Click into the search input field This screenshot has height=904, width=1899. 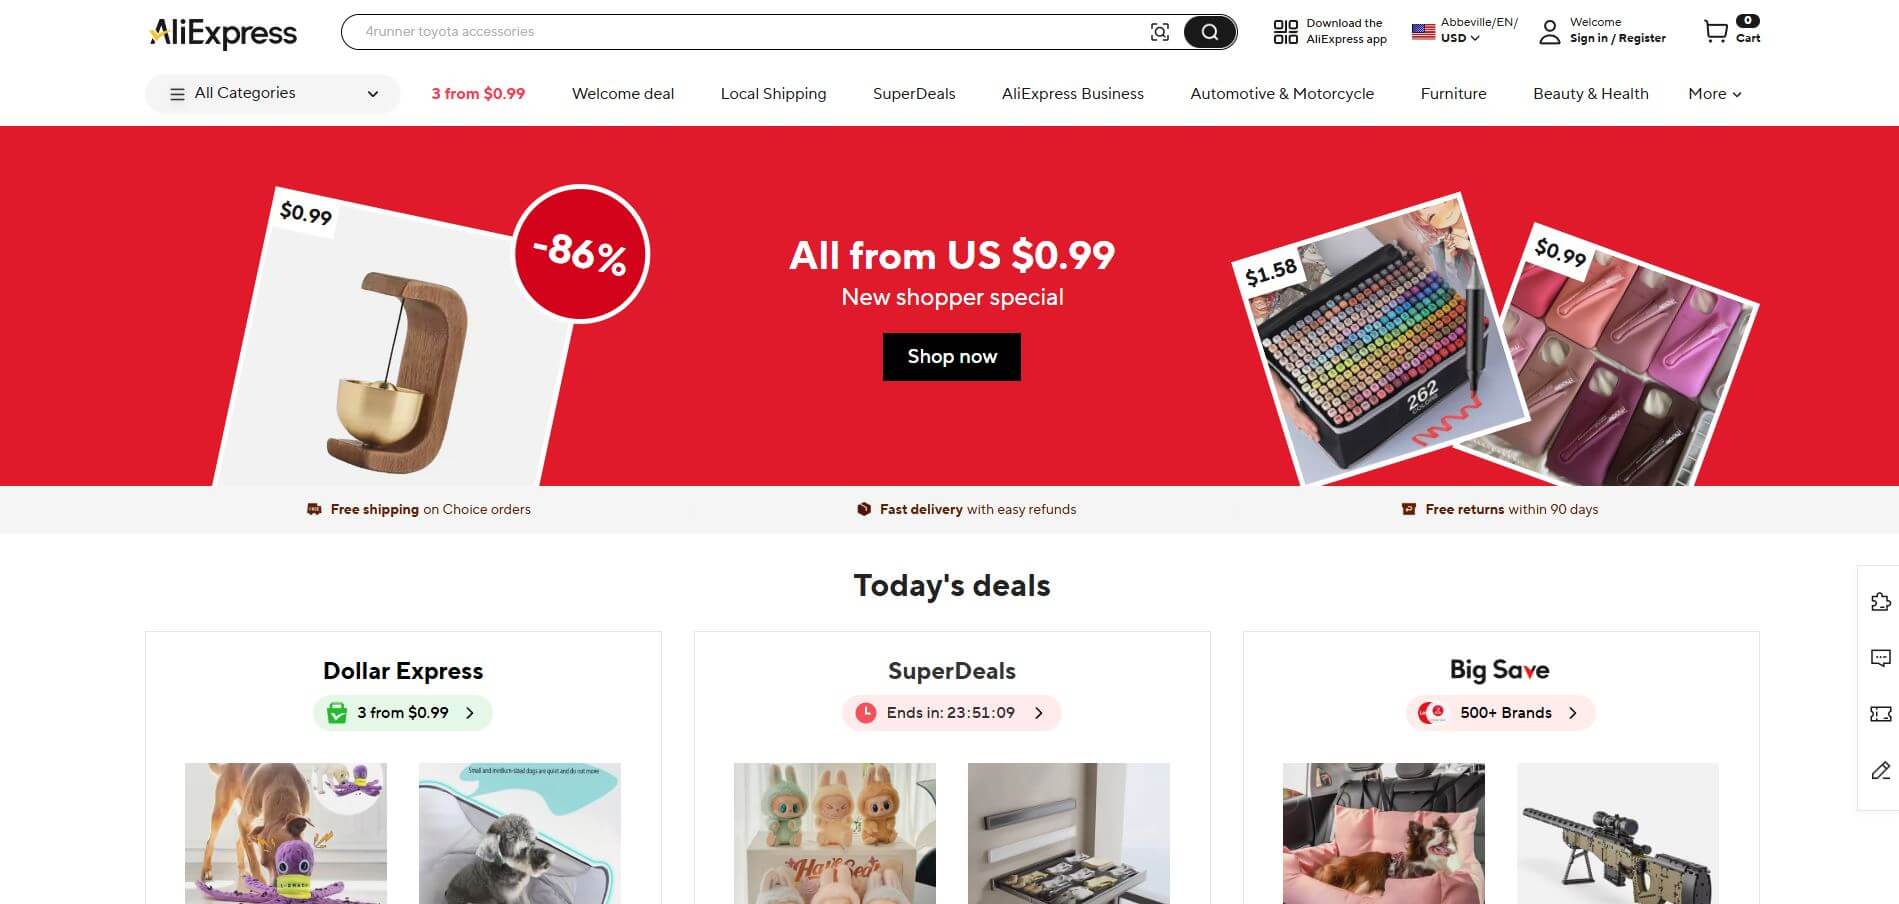point(745,32)
